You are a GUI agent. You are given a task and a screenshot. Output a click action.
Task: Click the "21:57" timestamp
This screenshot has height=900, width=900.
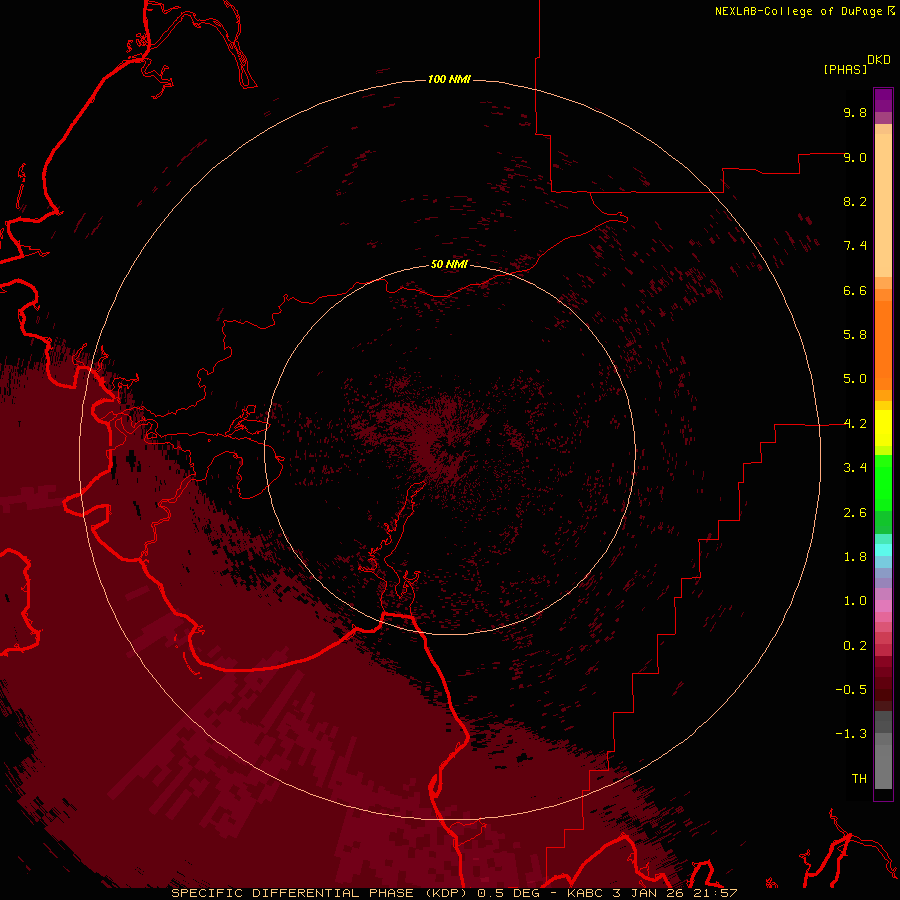715,893
